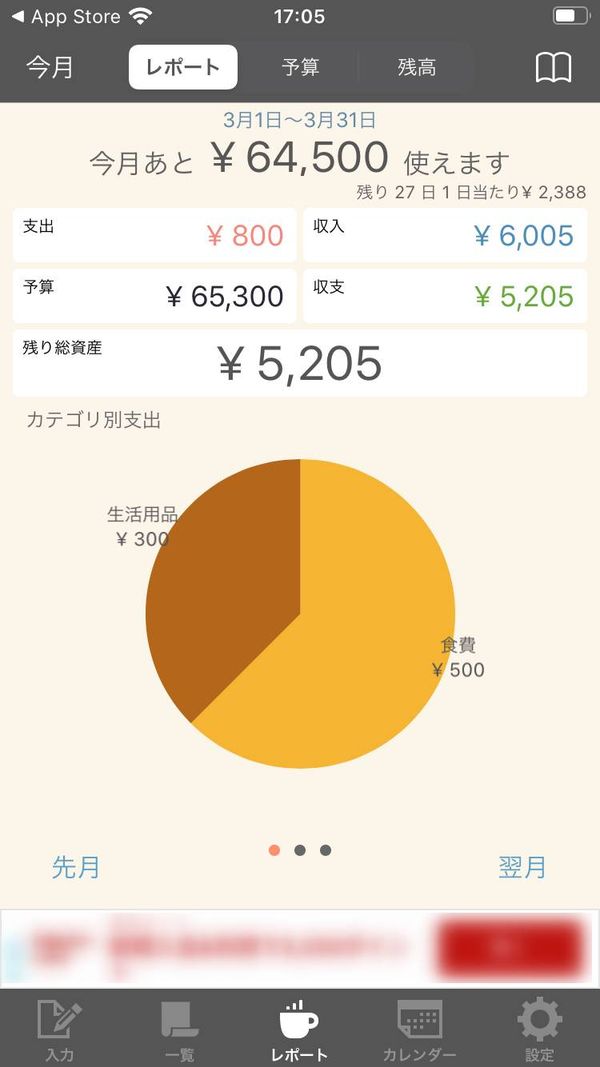Select the レポート segment at top

183,67
